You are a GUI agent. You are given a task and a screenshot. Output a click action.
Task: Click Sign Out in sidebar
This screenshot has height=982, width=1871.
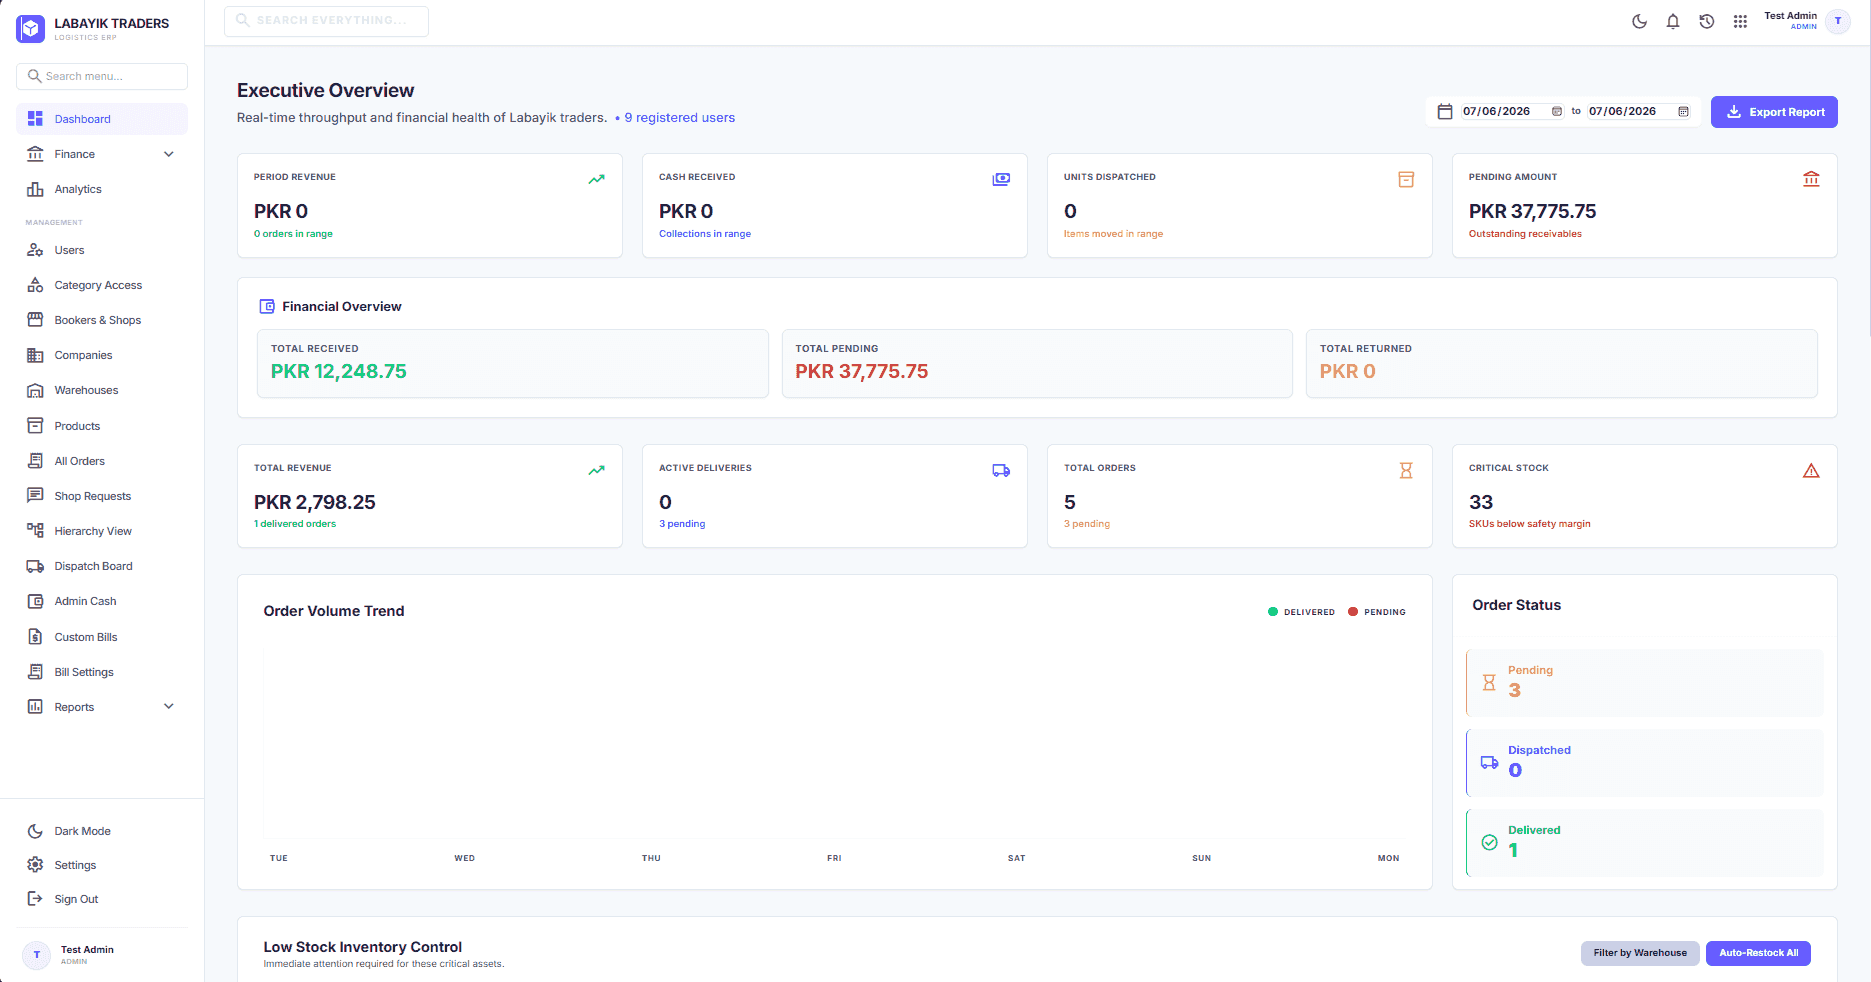pos(102,899)
